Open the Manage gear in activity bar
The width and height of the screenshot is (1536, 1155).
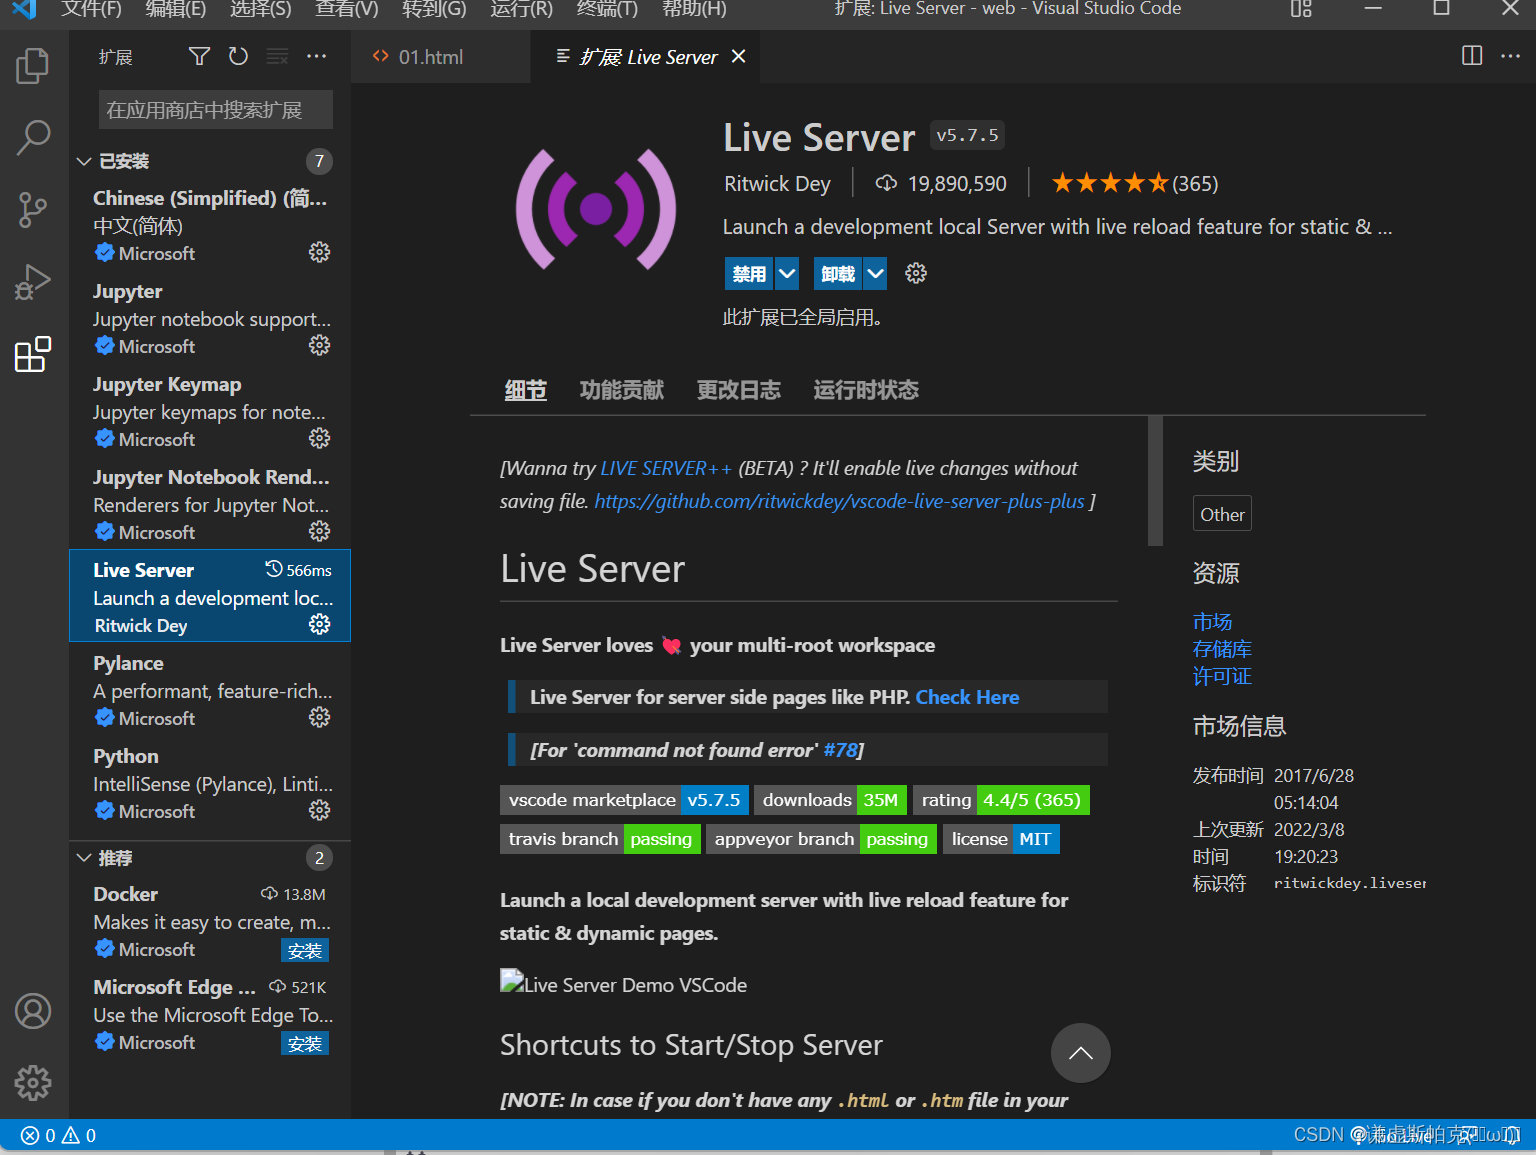[33, 1083]
